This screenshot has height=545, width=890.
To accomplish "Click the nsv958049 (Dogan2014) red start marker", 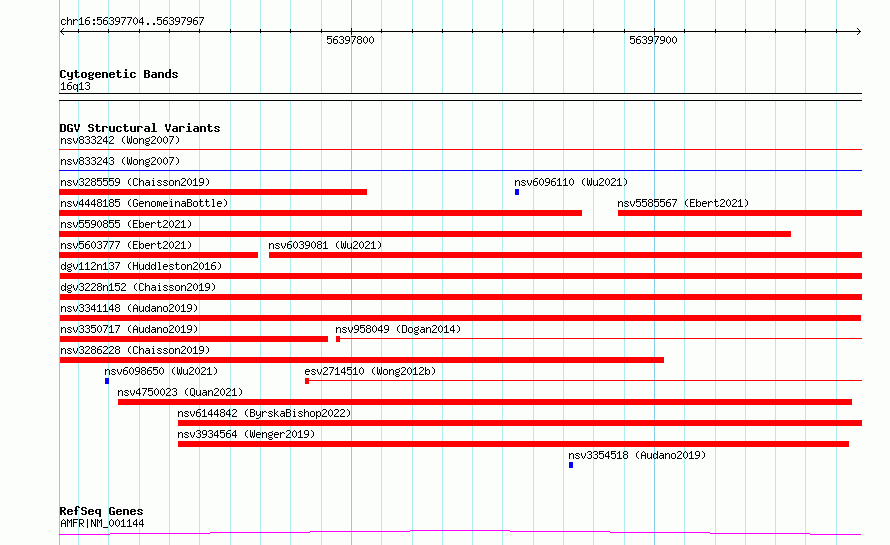I will point(338,339).
